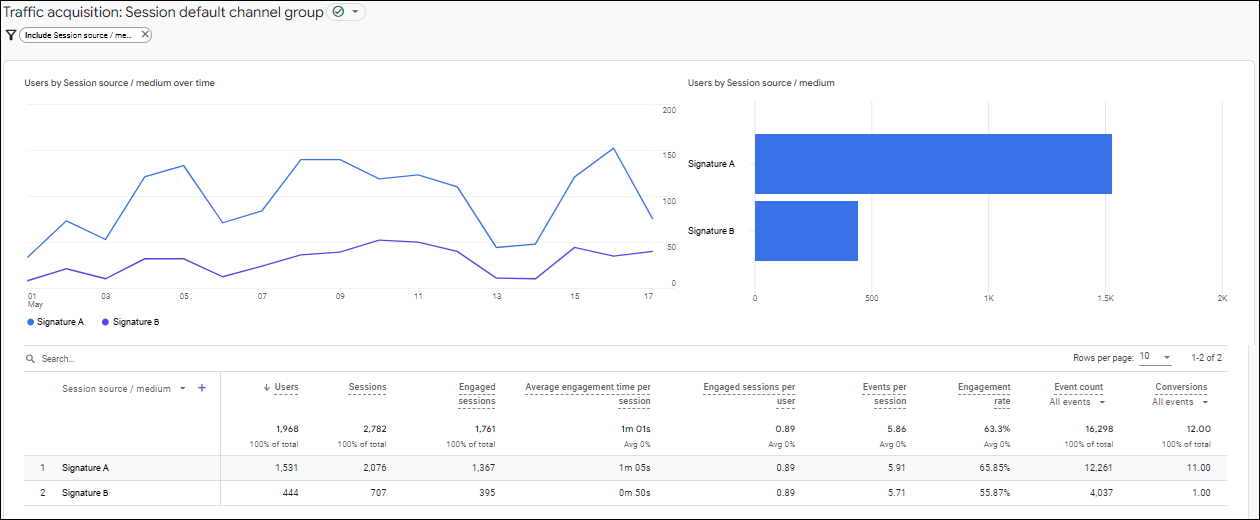Sort by the Engagement rate column header

[984, 394]
